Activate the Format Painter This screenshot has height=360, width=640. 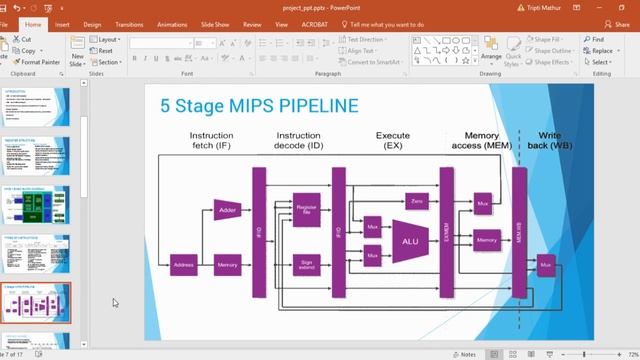click(x=36, y=62)
